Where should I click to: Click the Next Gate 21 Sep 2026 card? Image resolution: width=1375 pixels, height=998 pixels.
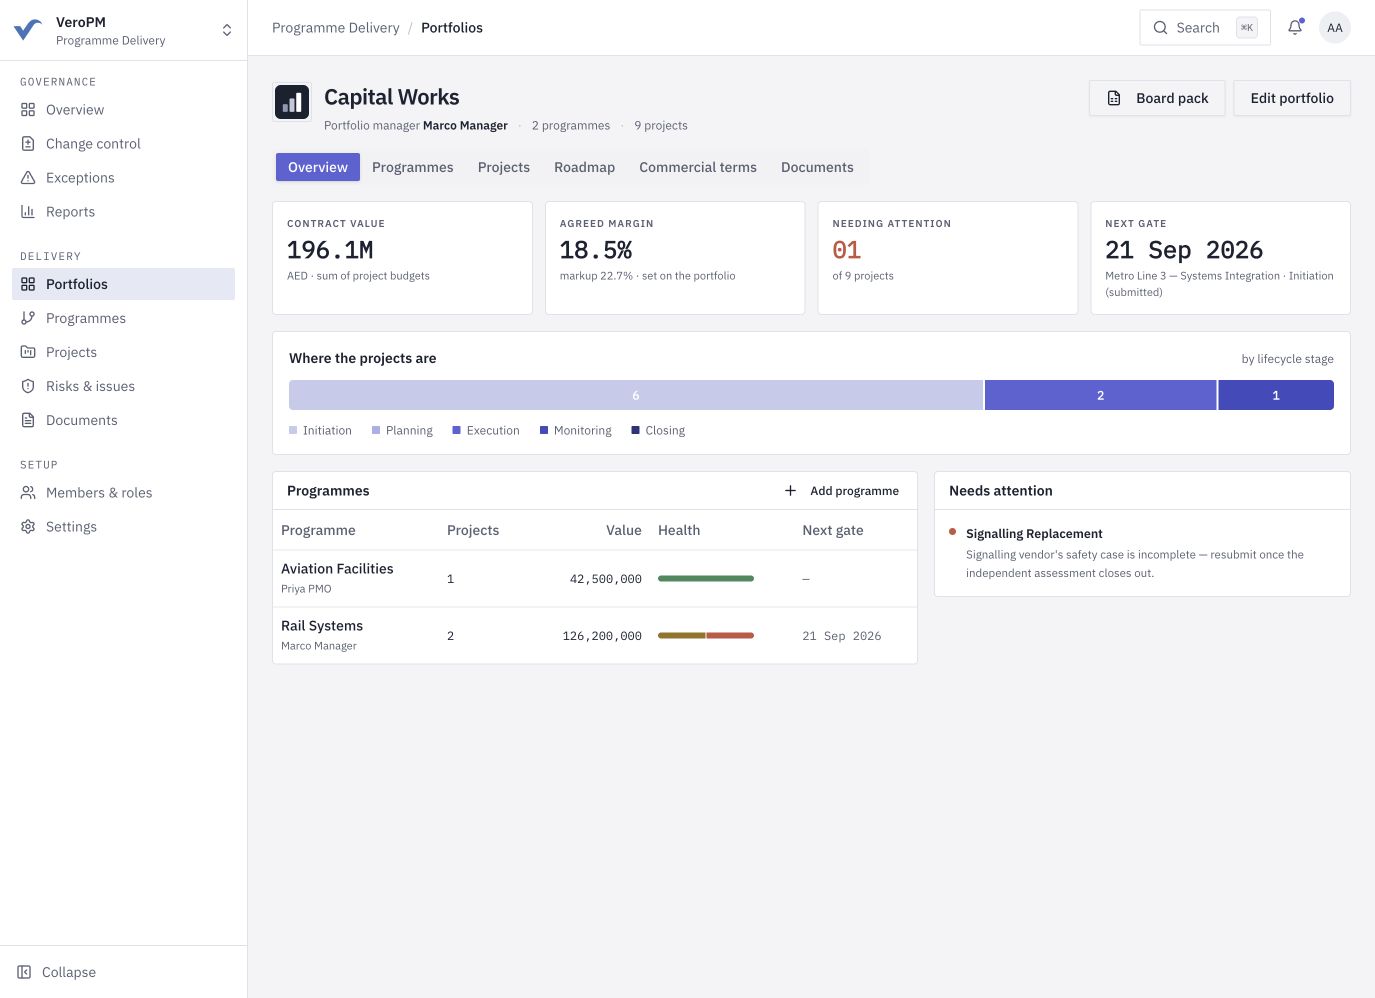pyautogui.click(x=1221, y=258)
